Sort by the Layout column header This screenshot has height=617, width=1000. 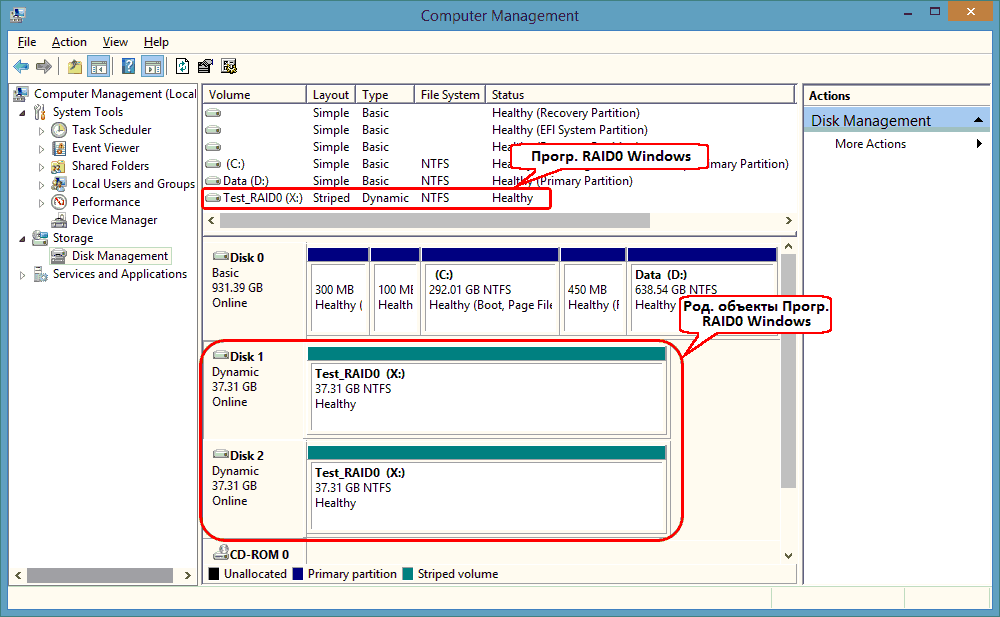tap(331, 94)
